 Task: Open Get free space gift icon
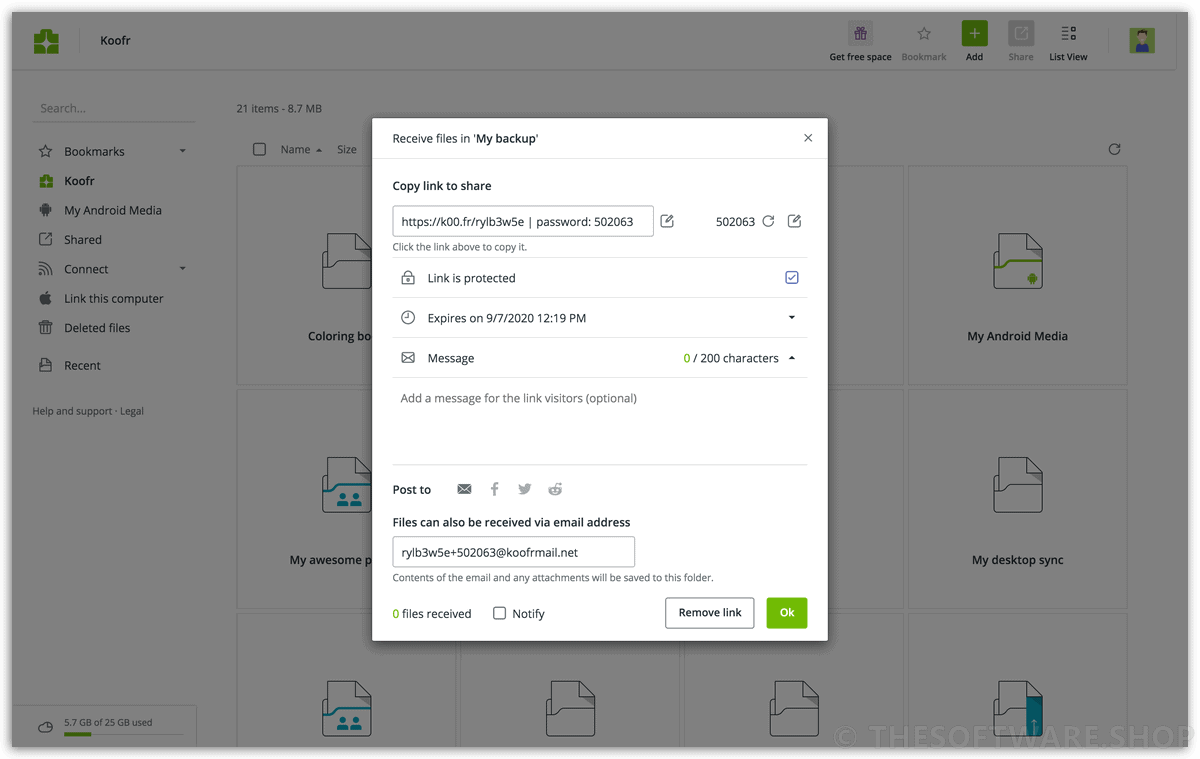pyautogui.click(x=860, y=34)
